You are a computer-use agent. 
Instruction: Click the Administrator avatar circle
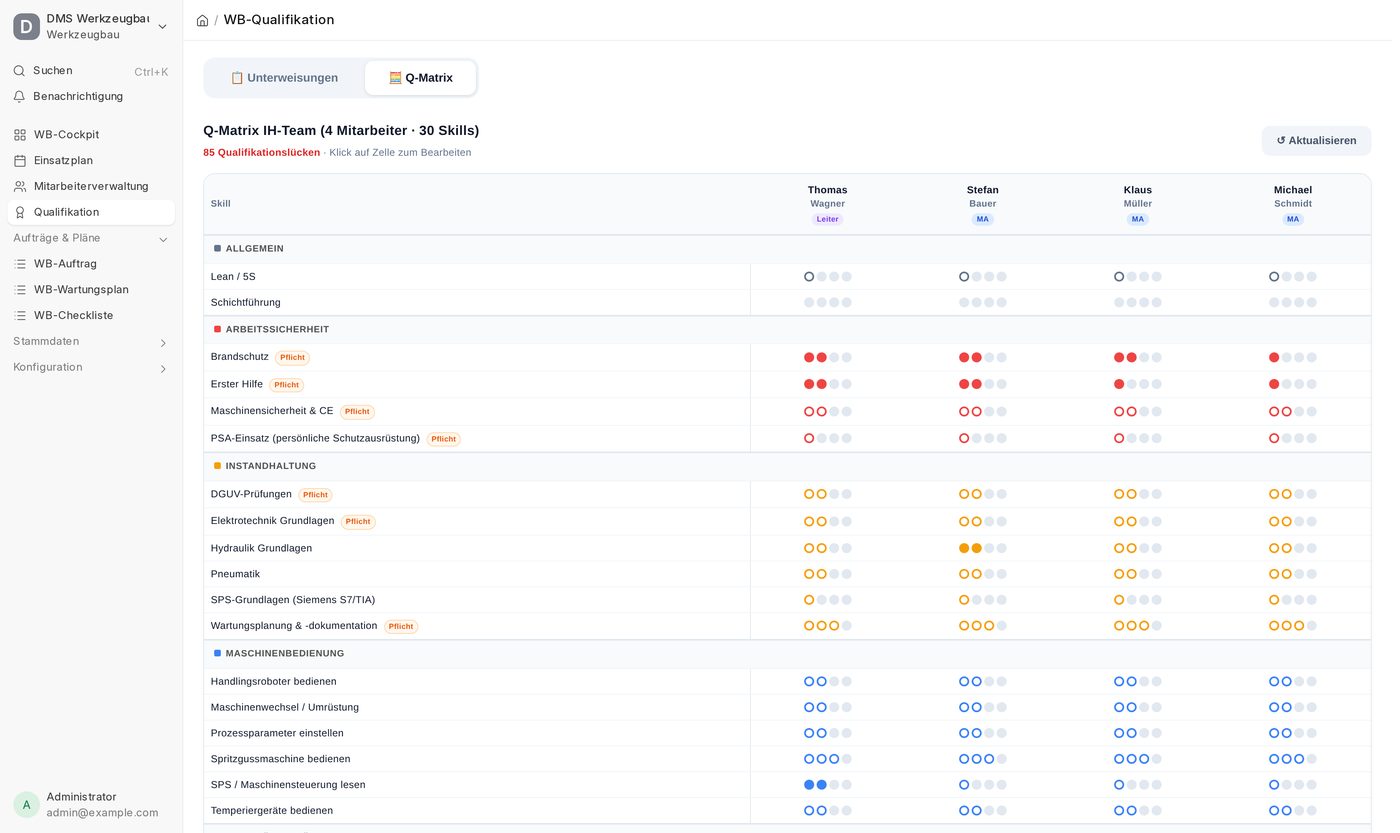click(x=26, y=805)
